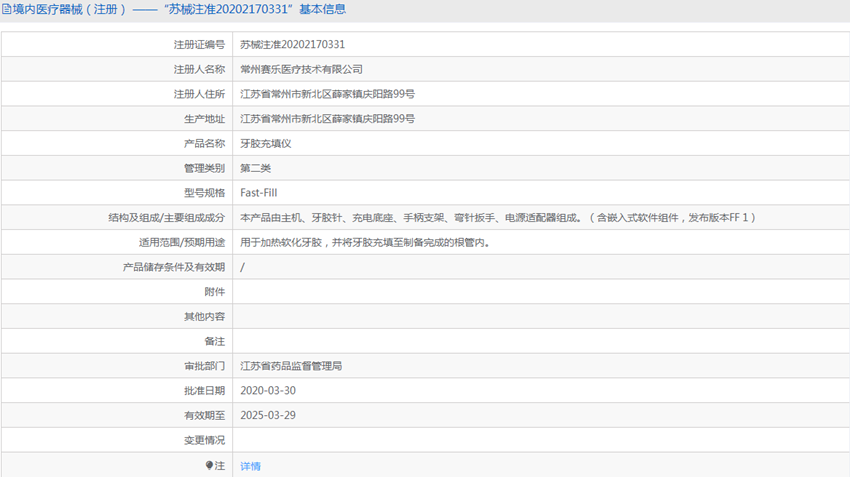The height and width of the screenshot is (477, 850).
Task: Select model value Fast-Fill
Action: 259,193
